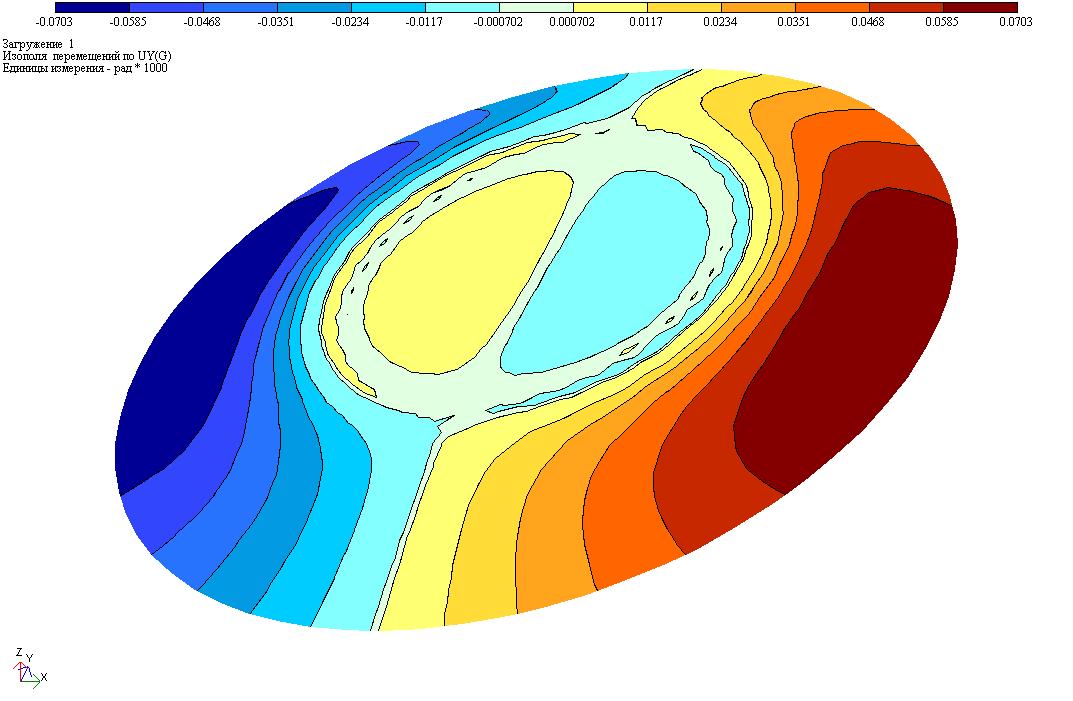Click 'Изополя перемещений по UY(G)' caption
This screenshot has height=701, width=1073.
pos(87,56)
